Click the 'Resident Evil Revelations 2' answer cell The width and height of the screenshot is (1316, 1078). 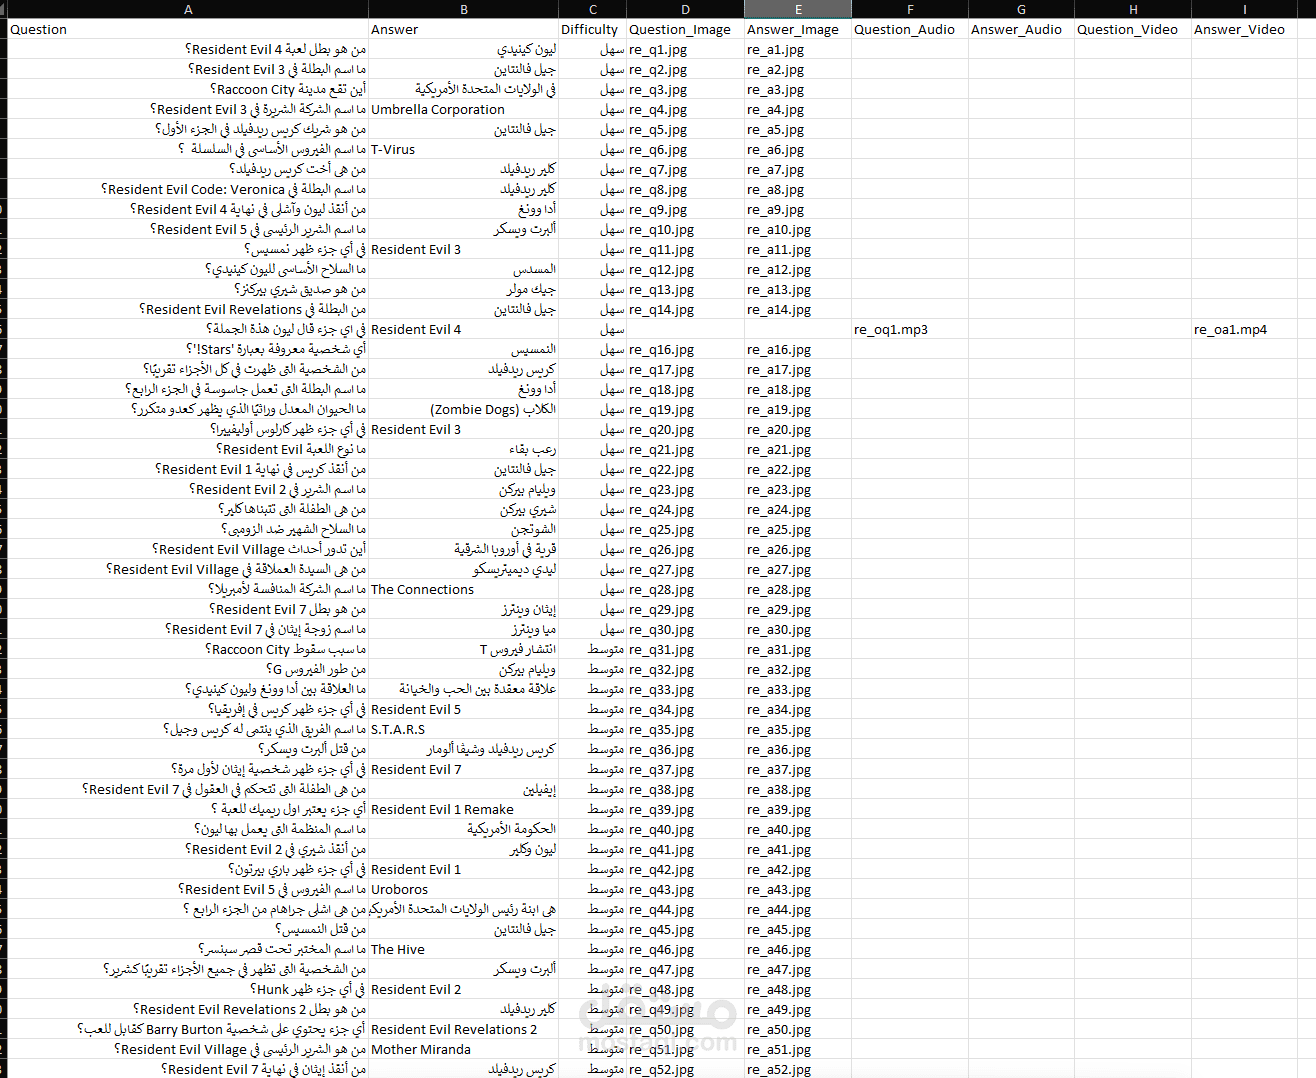click(463, 1029)
